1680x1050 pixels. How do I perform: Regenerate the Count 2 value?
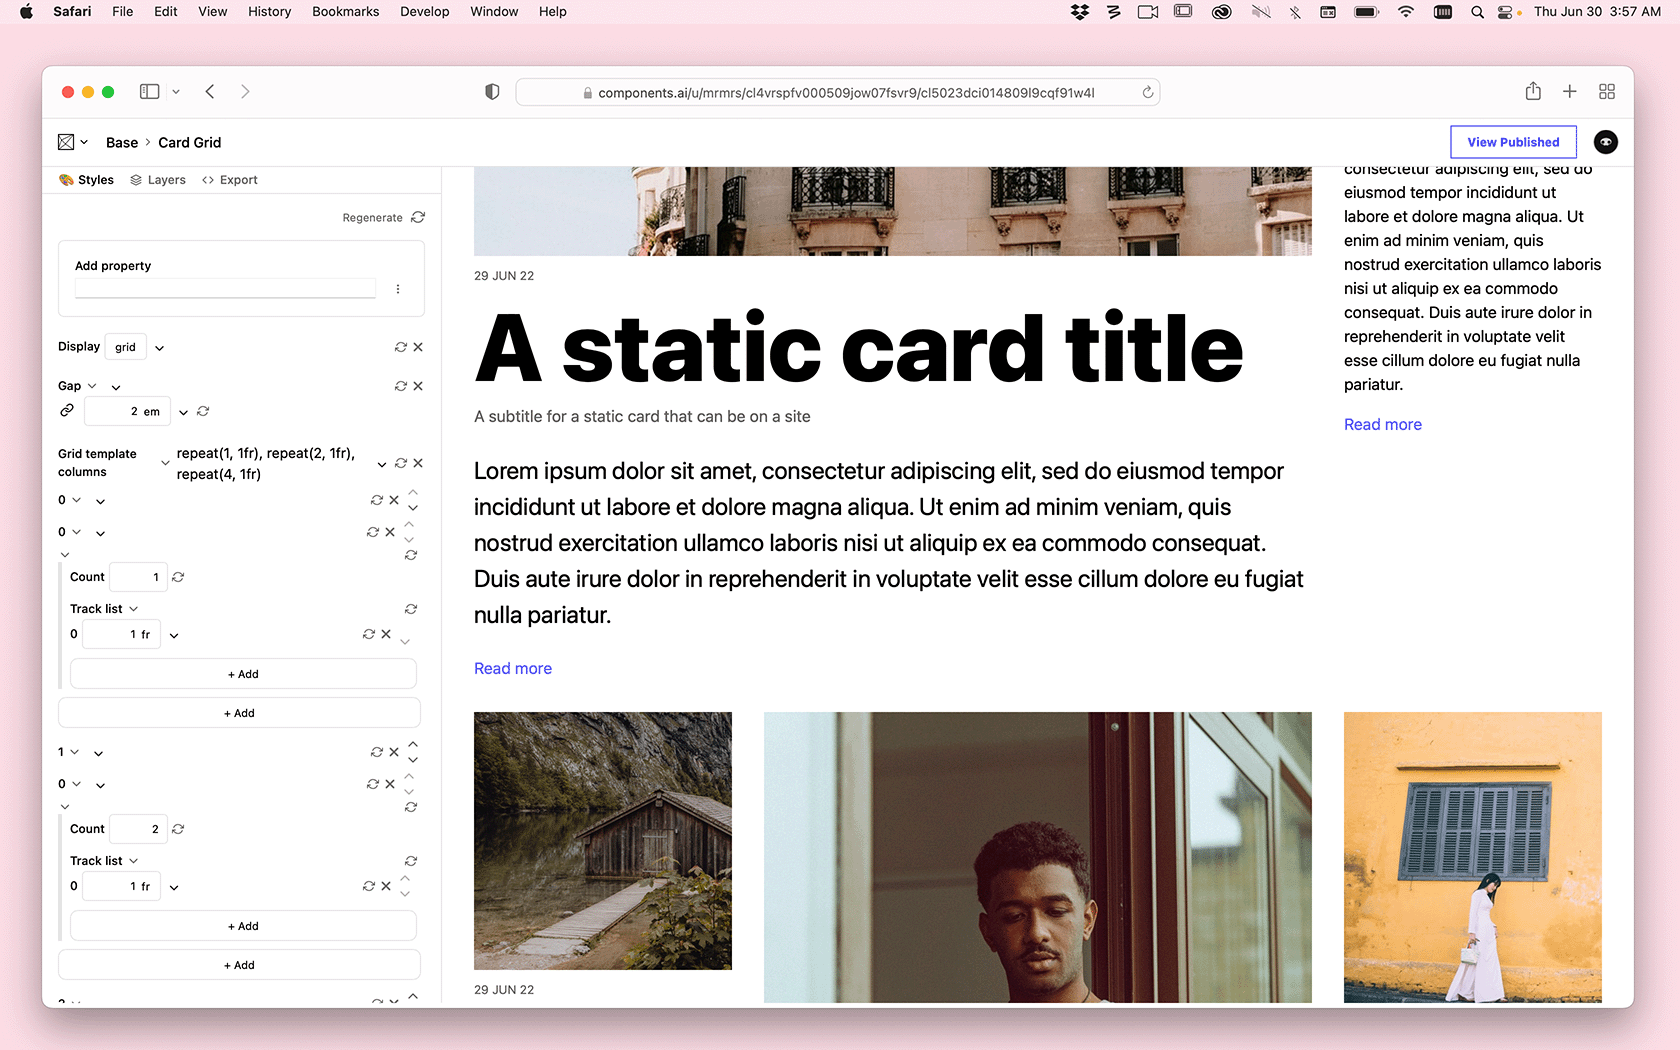[178, 829]
